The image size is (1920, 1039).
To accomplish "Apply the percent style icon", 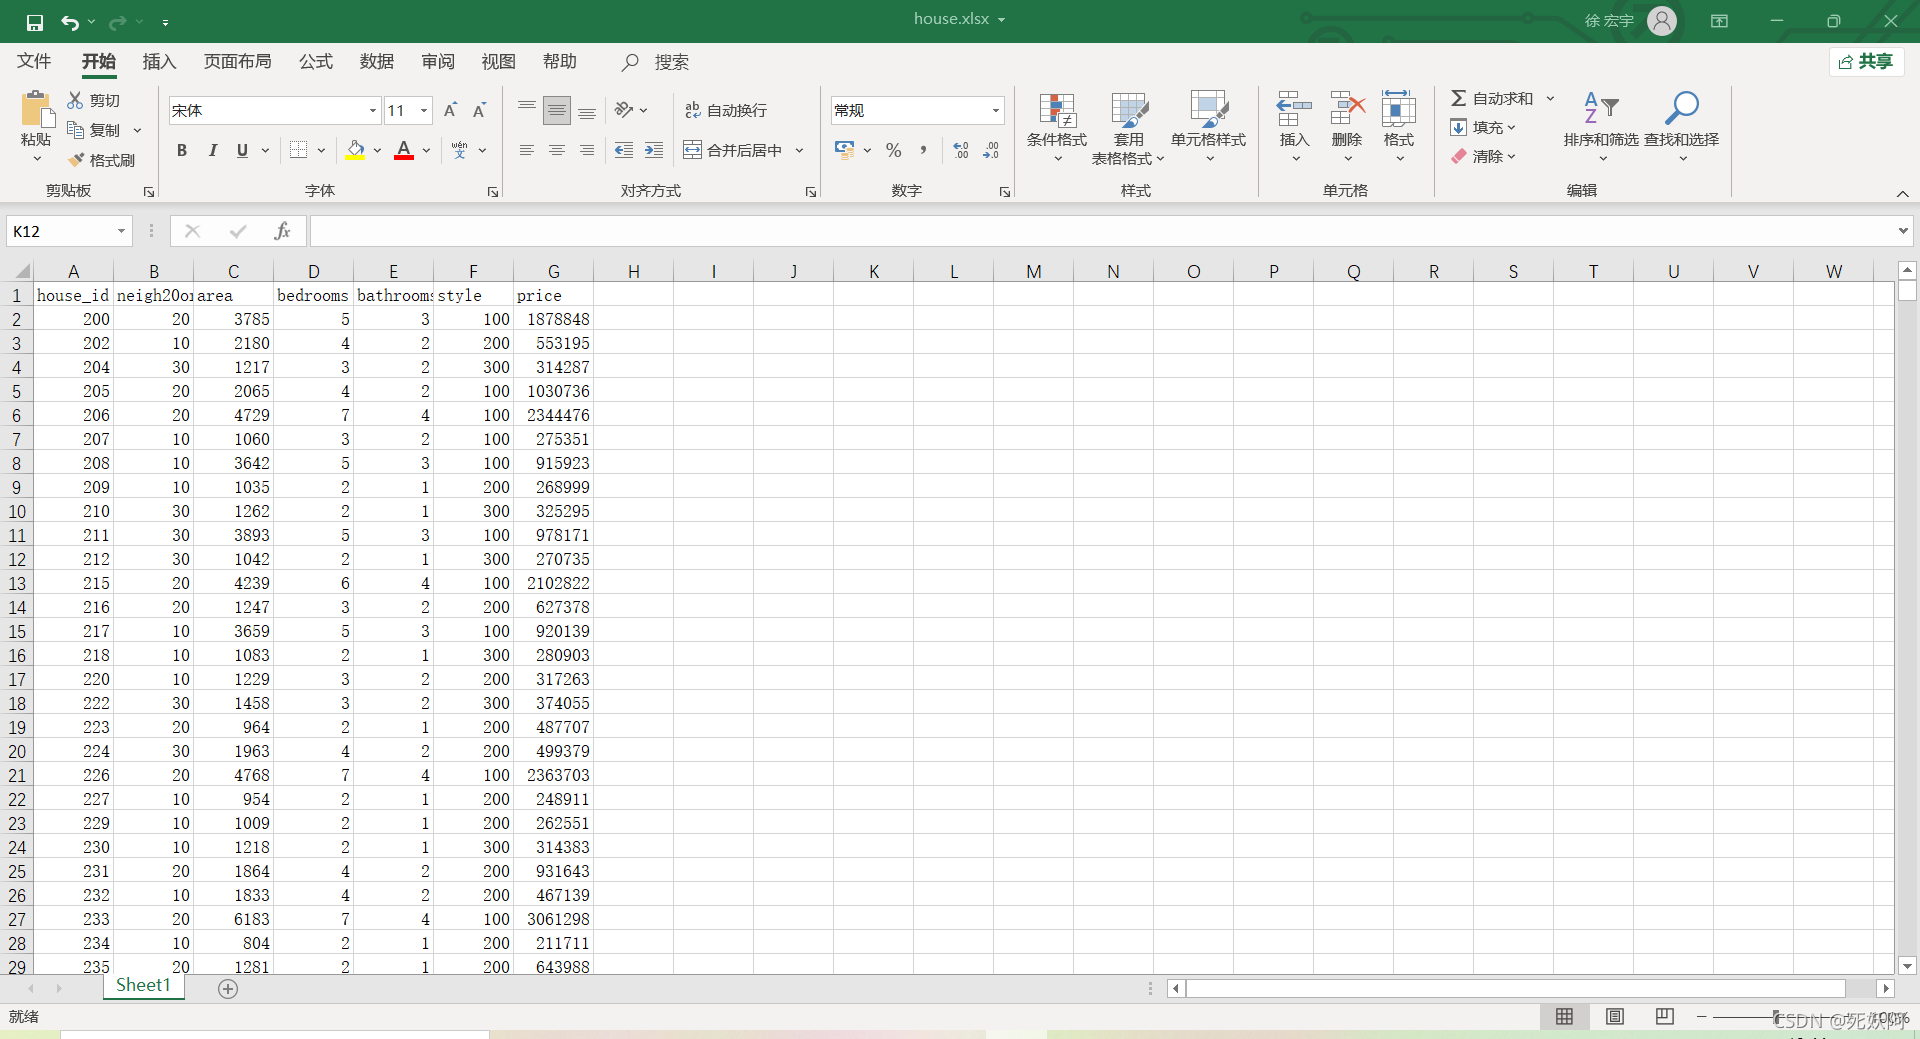I will pos(894,150).
